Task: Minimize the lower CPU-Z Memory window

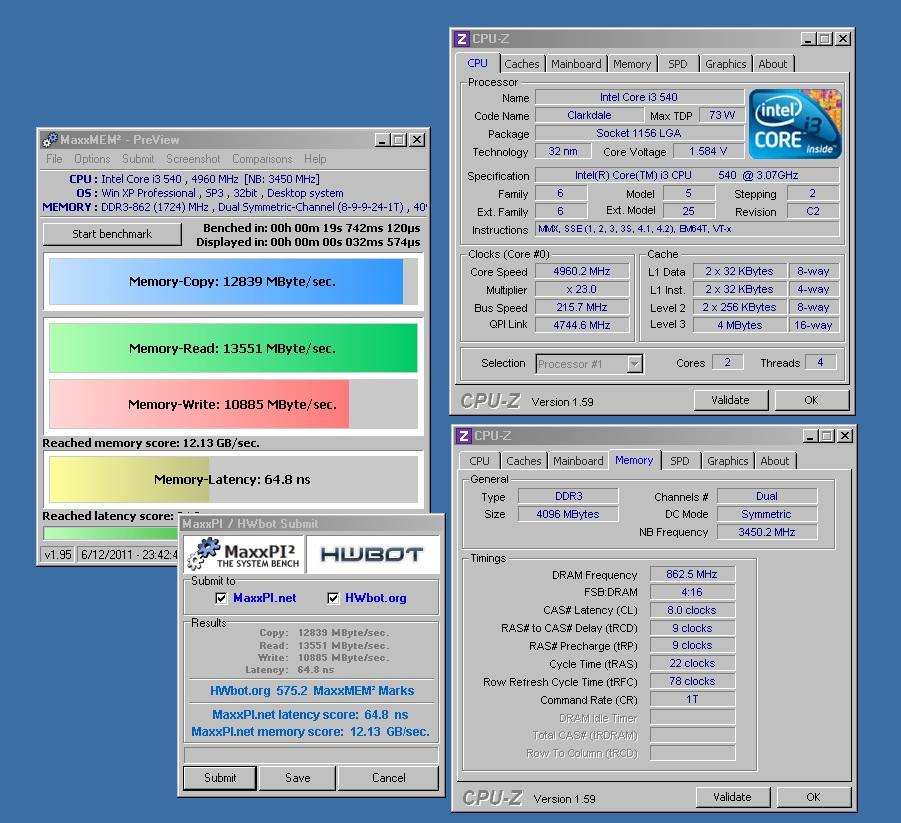Action: tap(810, 436)
